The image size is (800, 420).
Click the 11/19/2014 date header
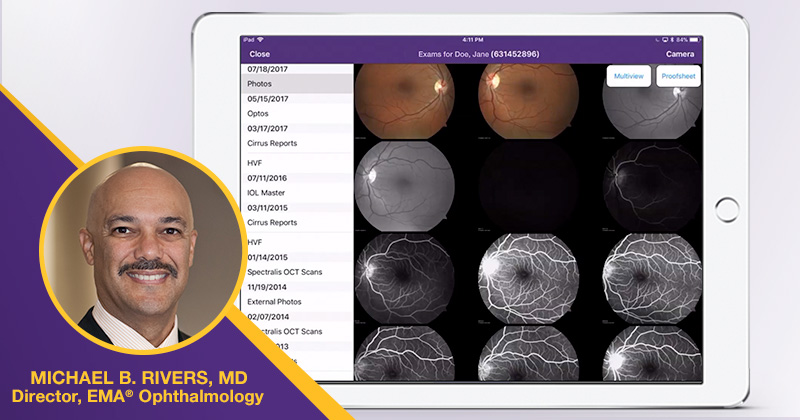pos(267,287)
